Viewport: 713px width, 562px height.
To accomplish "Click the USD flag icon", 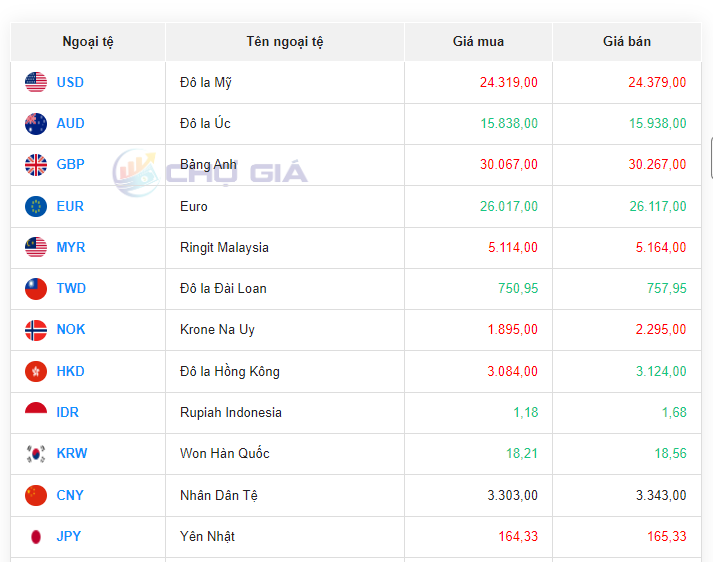I will point(36,83).
